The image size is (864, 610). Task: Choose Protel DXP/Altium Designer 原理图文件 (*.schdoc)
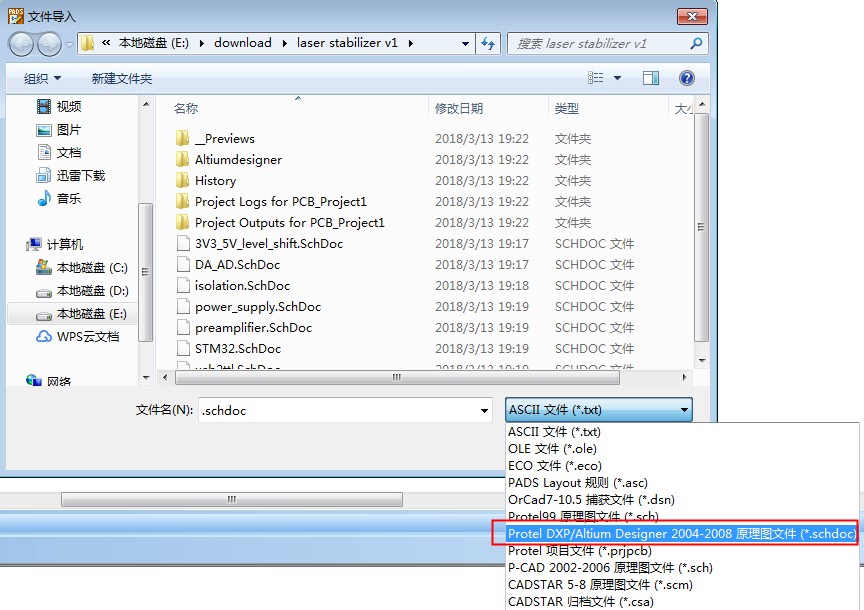[x=682, y=533]
